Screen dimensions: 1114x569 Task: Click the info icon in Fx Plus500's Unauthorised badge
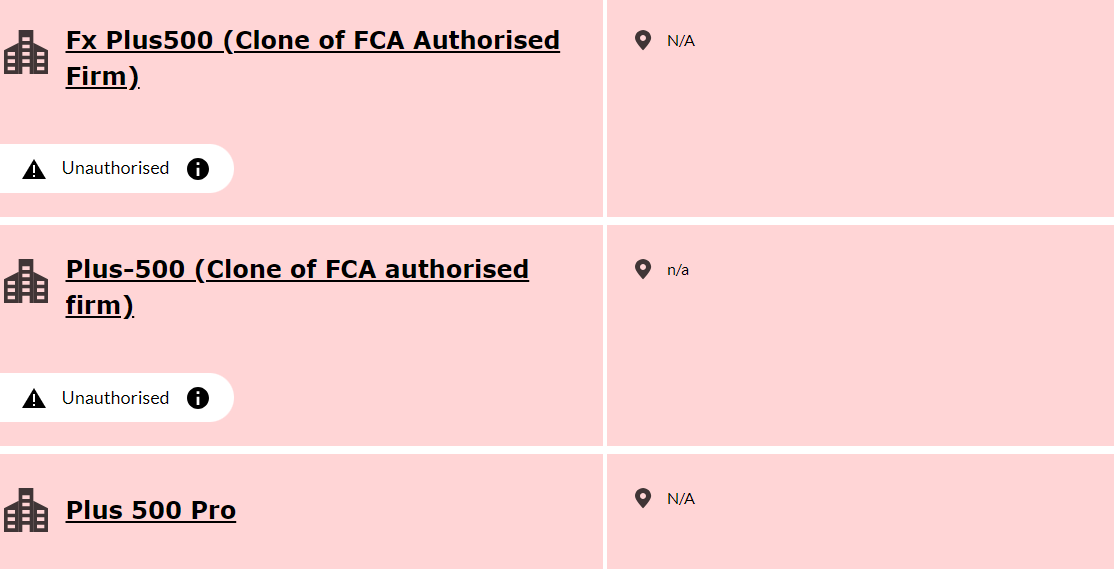198,168
